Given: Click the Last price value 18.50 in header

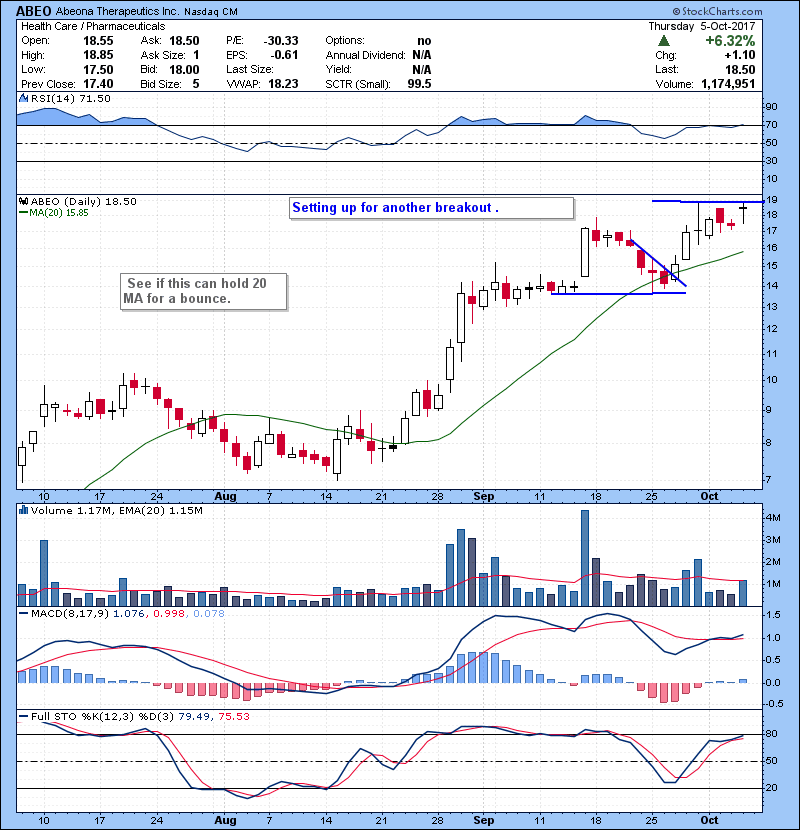Looking at the screenshot, I should [740, 69].
